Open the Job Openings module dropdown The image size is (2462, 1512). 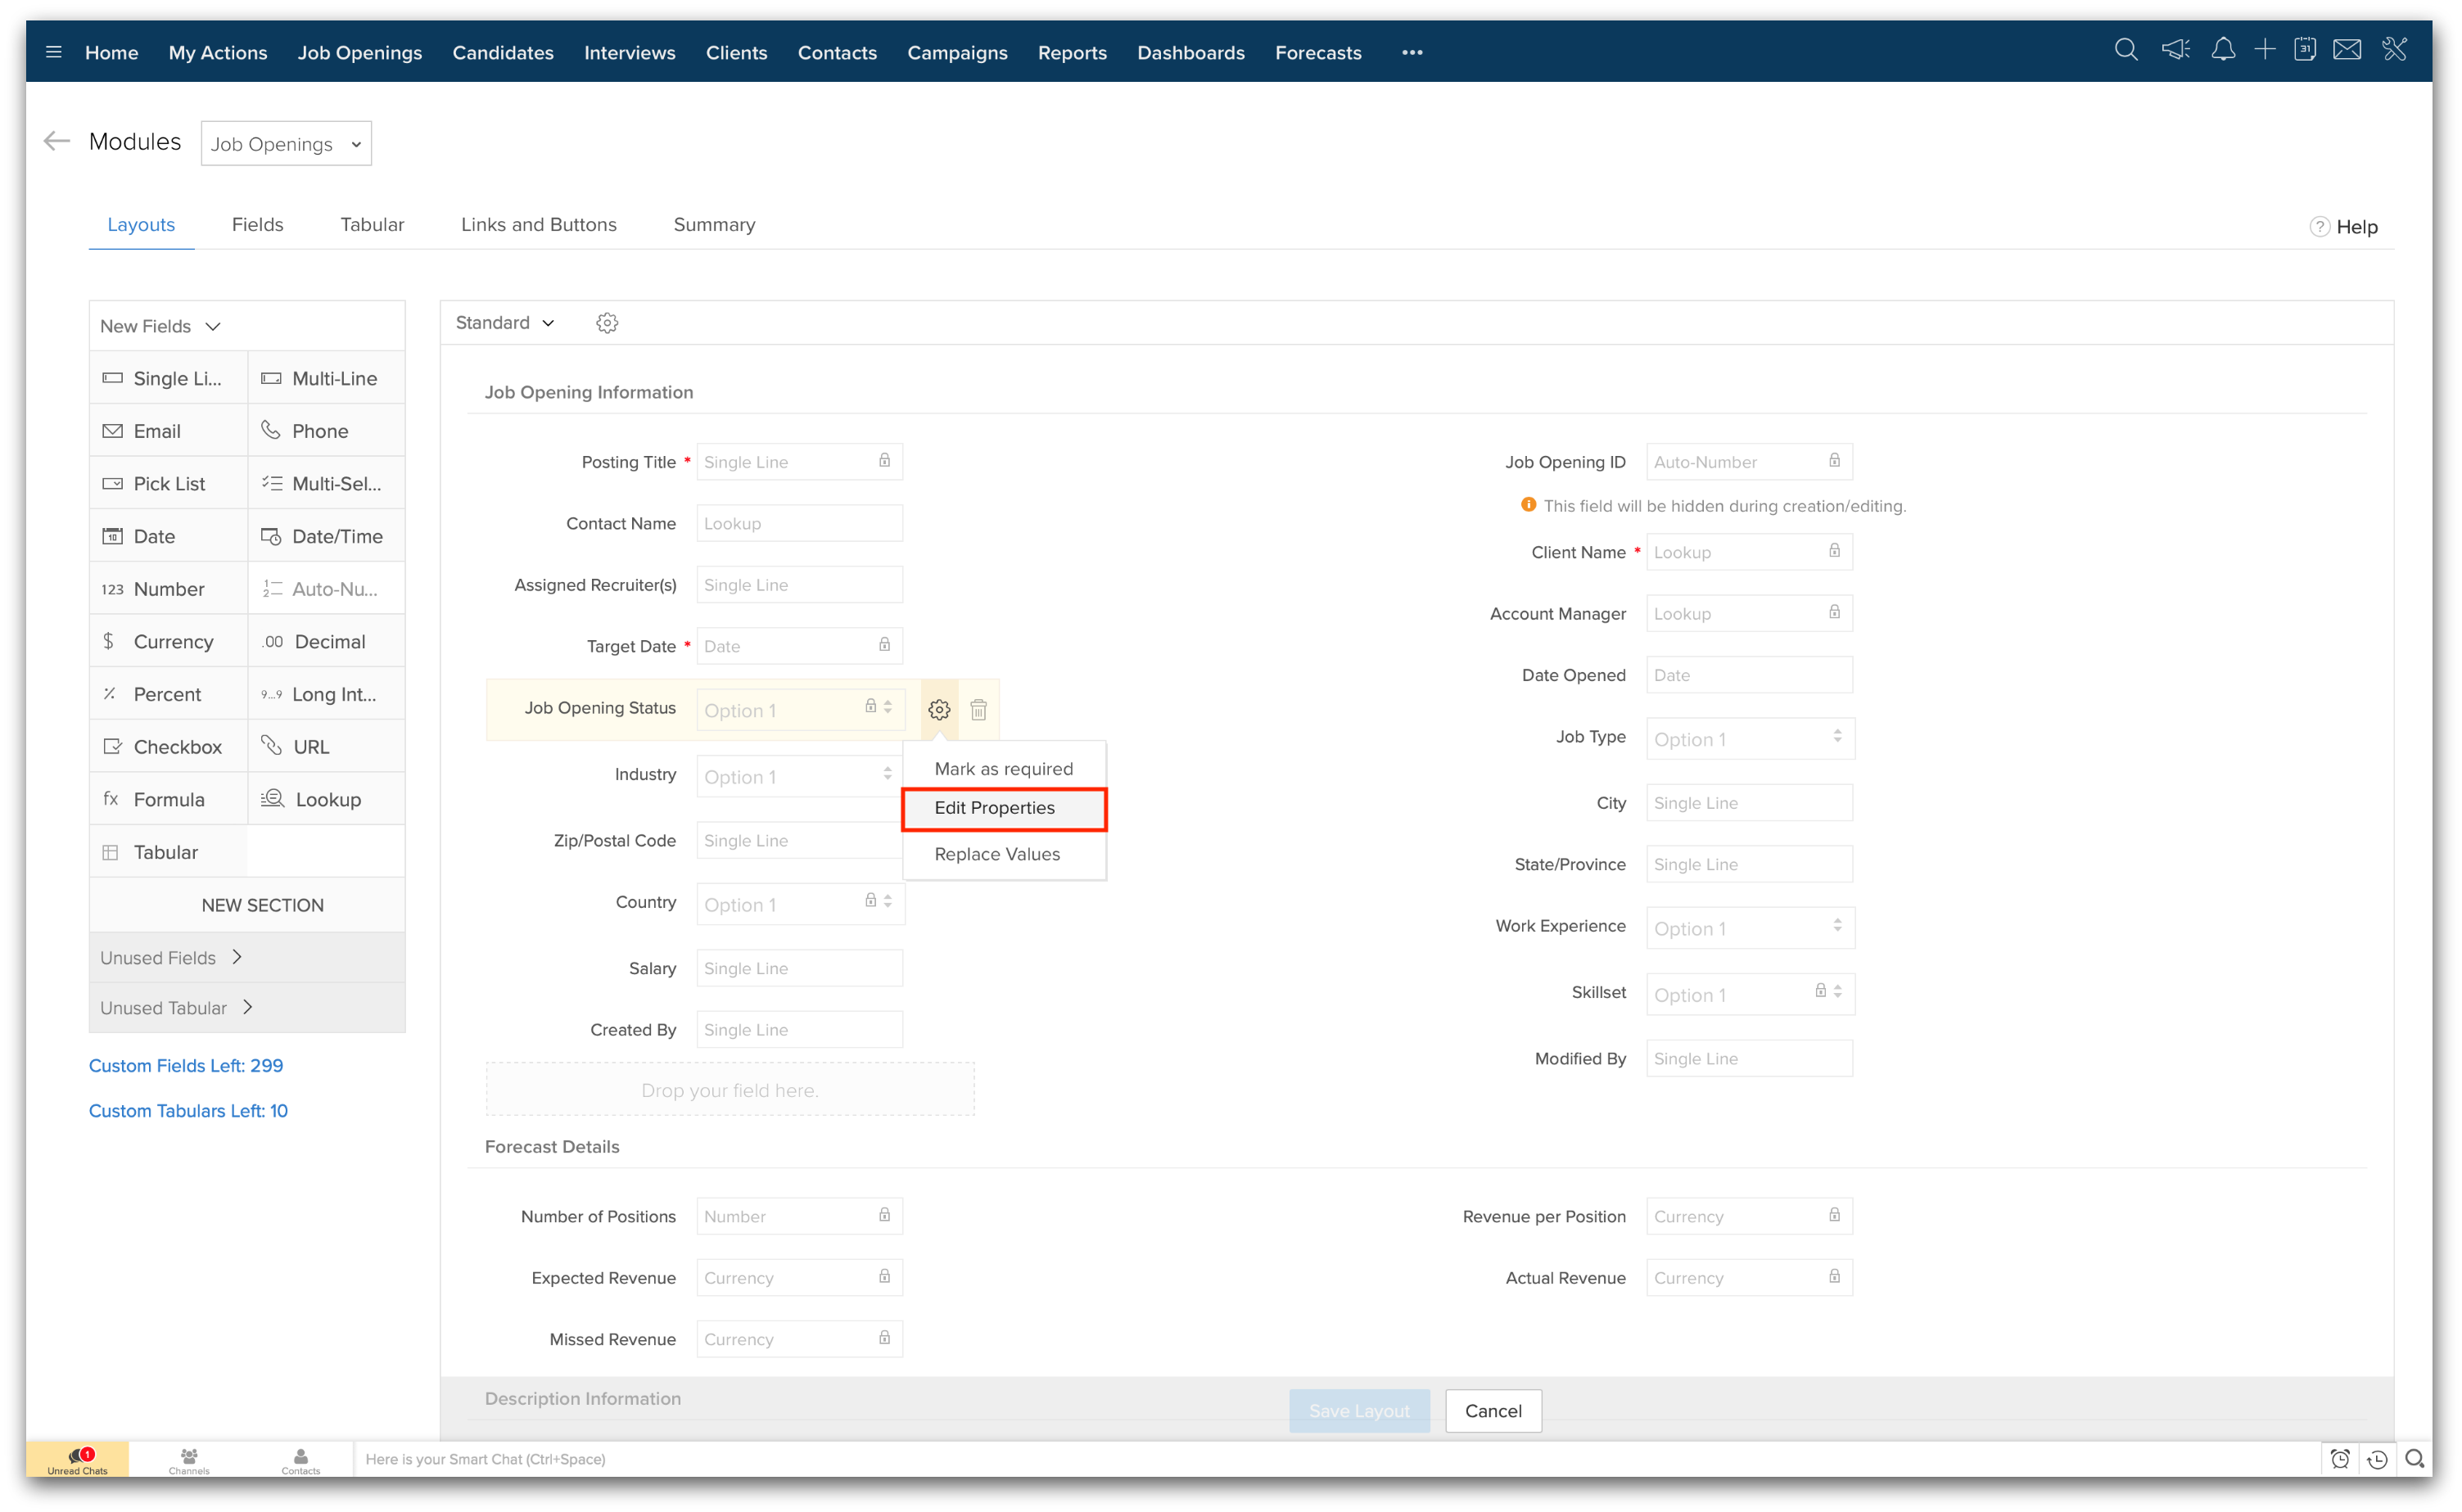[286, 144]
